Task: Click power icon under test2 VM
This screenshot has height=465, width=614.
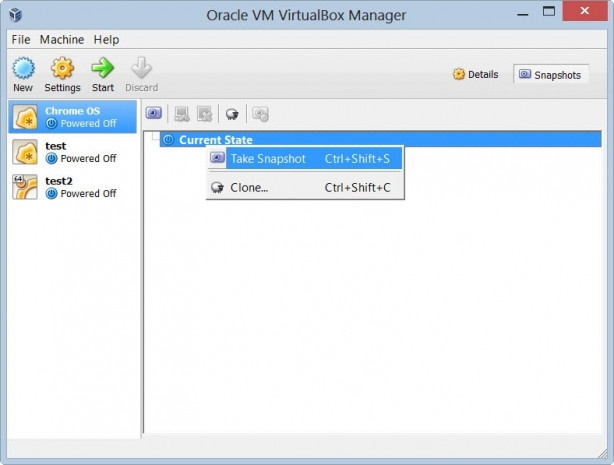Action: pyautogui.click(x=51, y=194)
